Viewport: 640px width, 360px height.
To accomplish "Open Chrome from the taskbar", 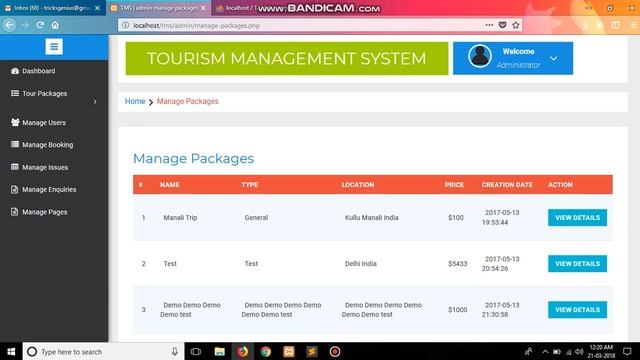I will 266,351.
